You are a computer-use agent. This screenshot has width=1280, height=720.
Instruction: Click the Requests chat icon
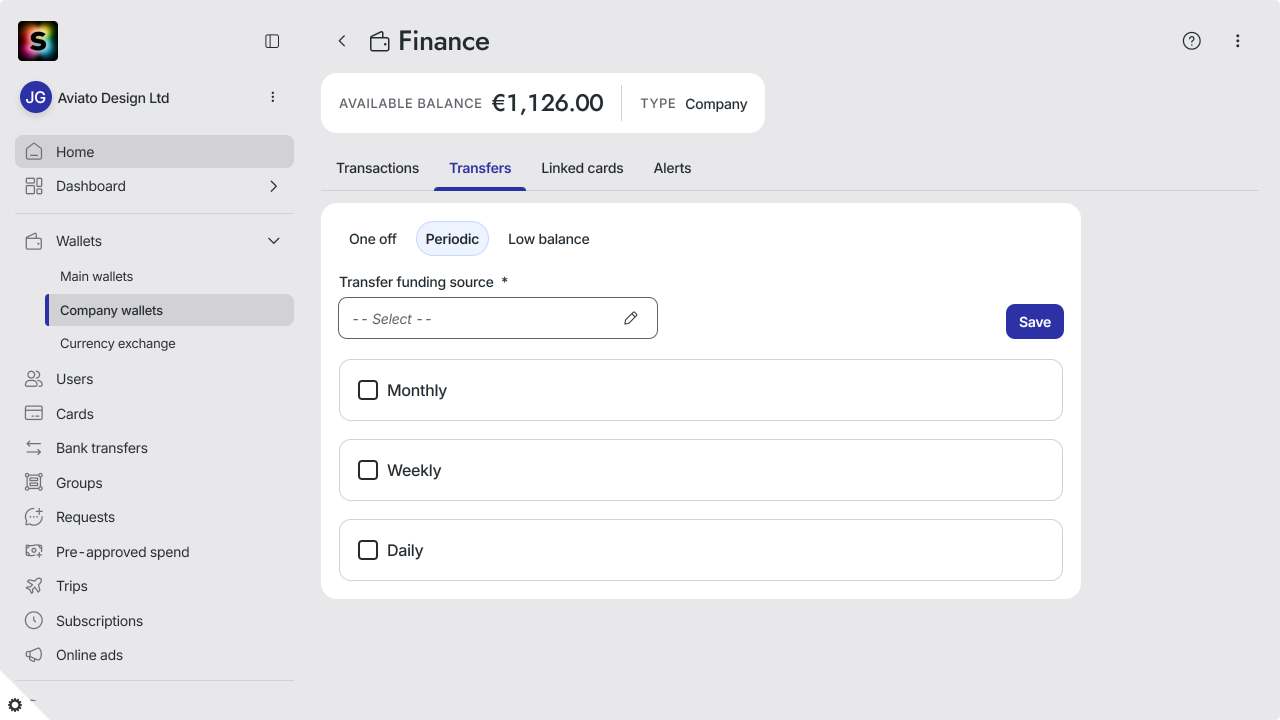[34, 517]
